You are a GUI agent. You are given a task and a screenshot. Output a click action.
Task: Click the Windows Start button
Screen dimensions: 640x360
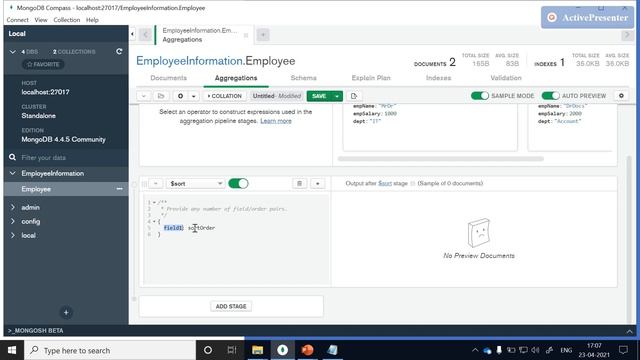point(12,350)
